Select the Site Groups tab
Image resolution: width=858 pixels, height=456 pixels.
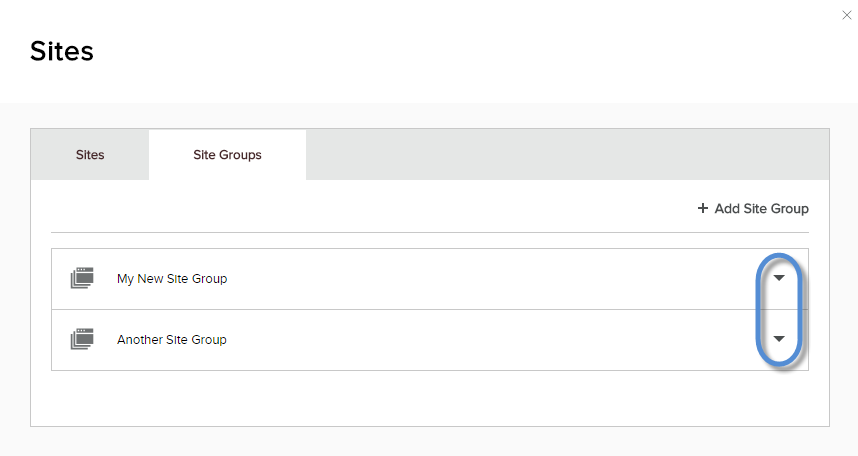point(227,155)
